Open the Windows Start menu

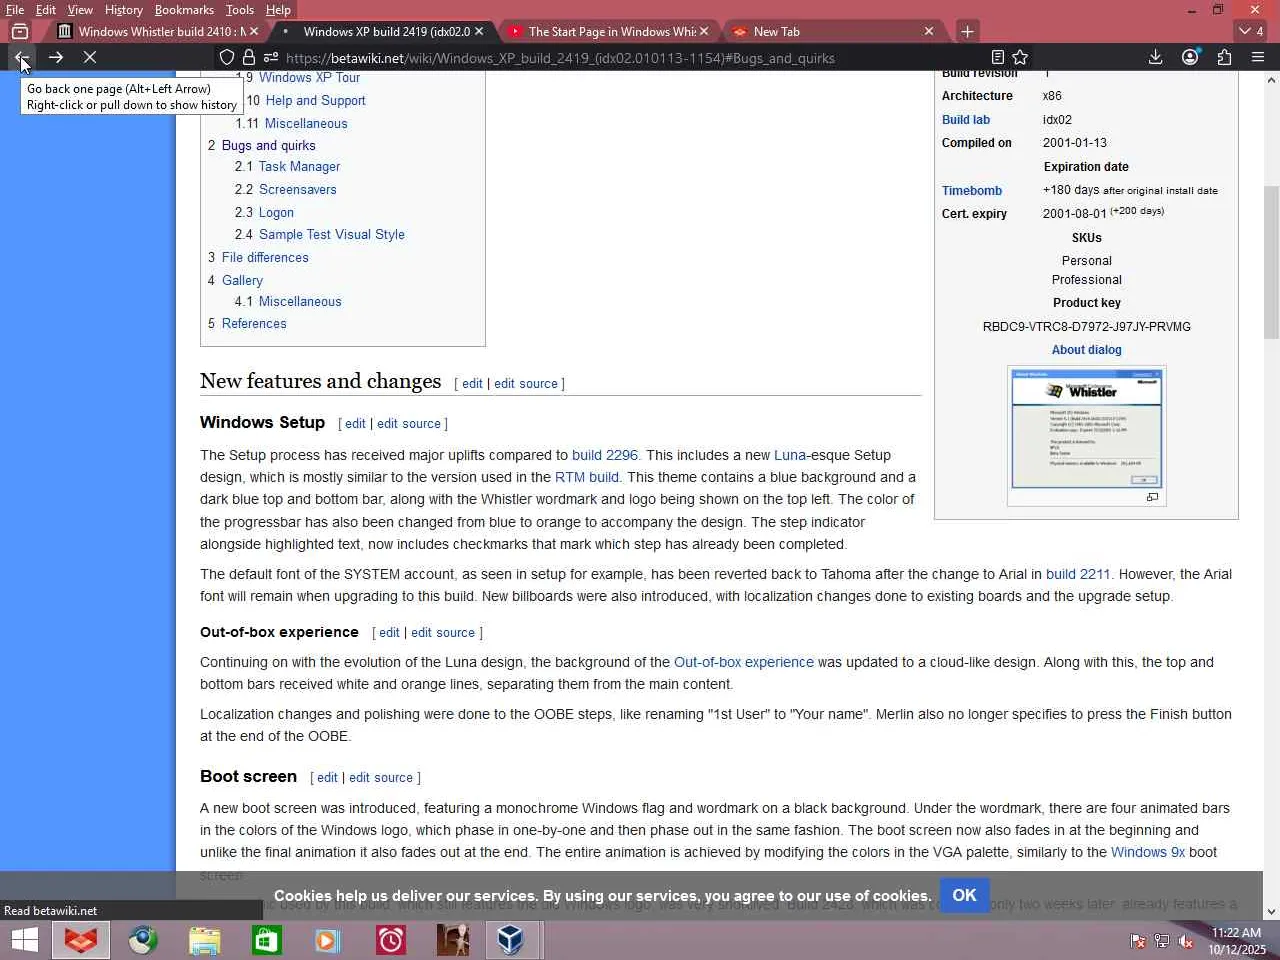(x=24, y=940)
